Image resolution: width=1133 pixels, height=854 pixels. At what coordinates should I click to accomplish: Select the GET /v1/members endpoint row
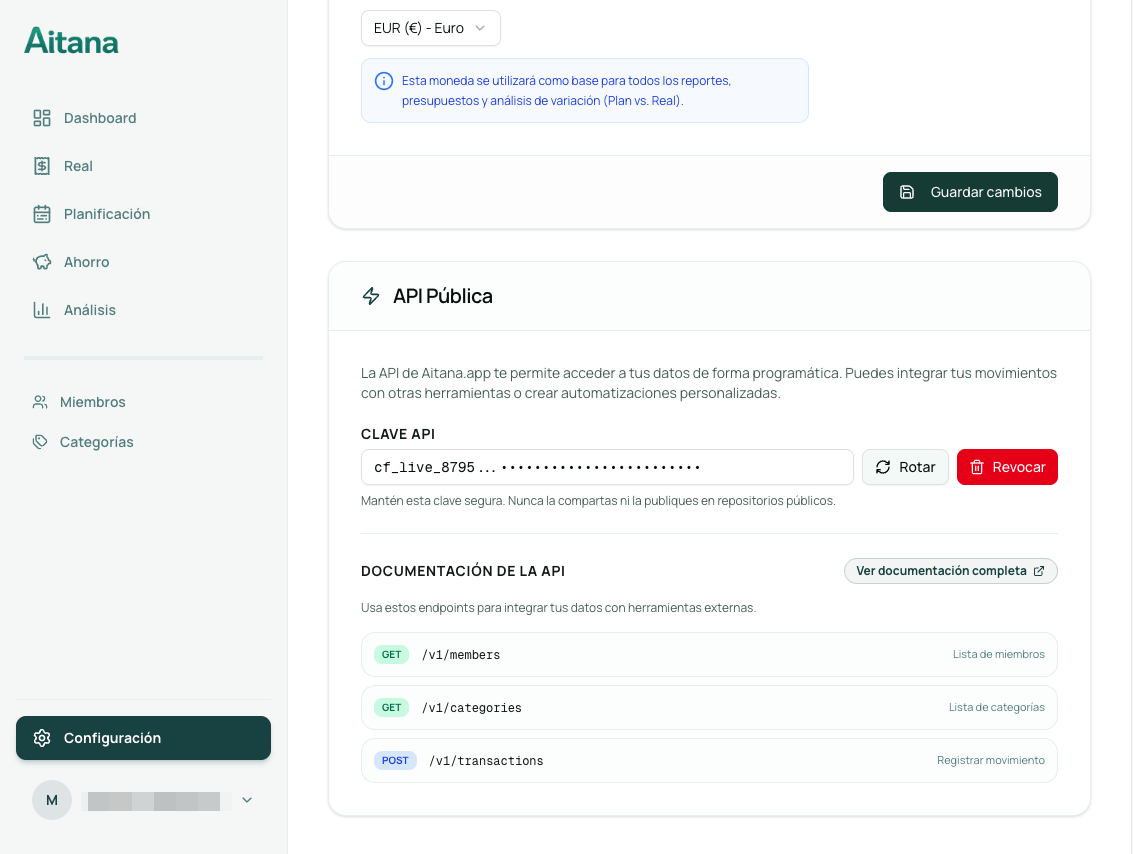pos(708,655)
